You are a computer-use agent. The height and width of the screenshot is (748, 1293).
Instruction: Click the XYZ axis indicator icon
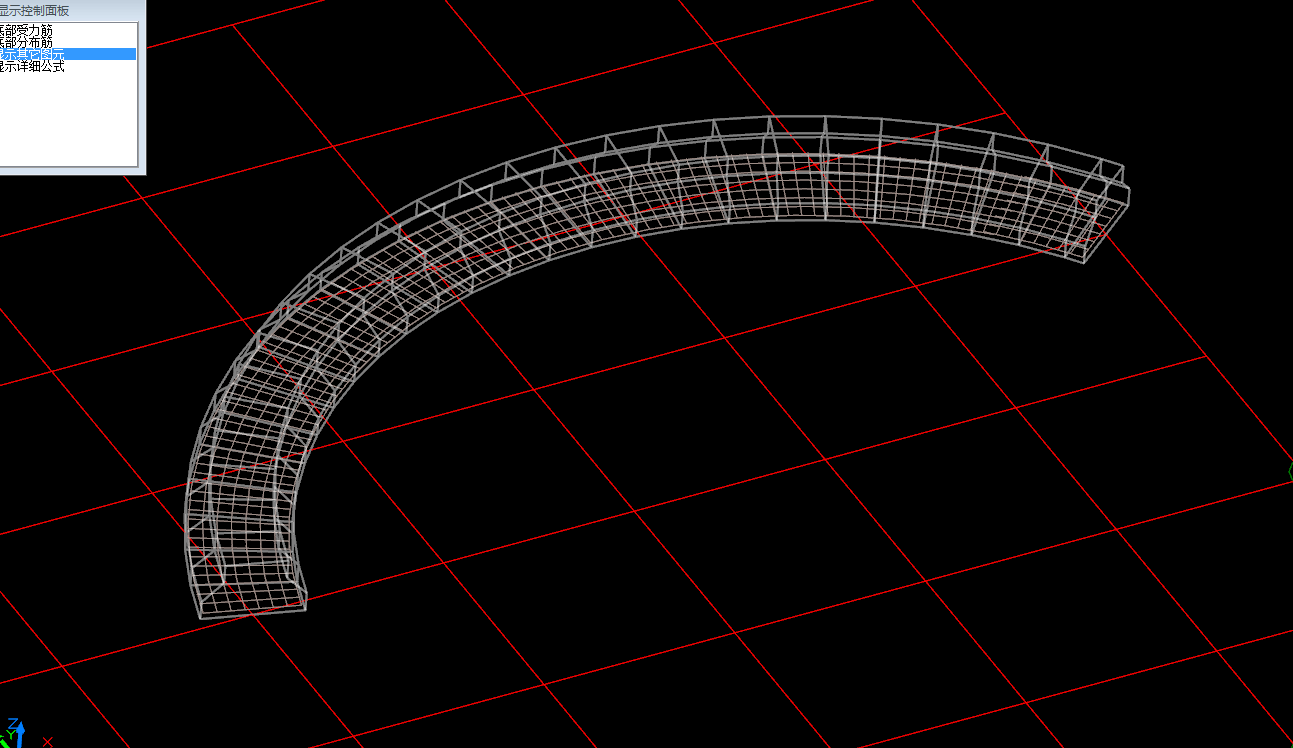[25, 733]
